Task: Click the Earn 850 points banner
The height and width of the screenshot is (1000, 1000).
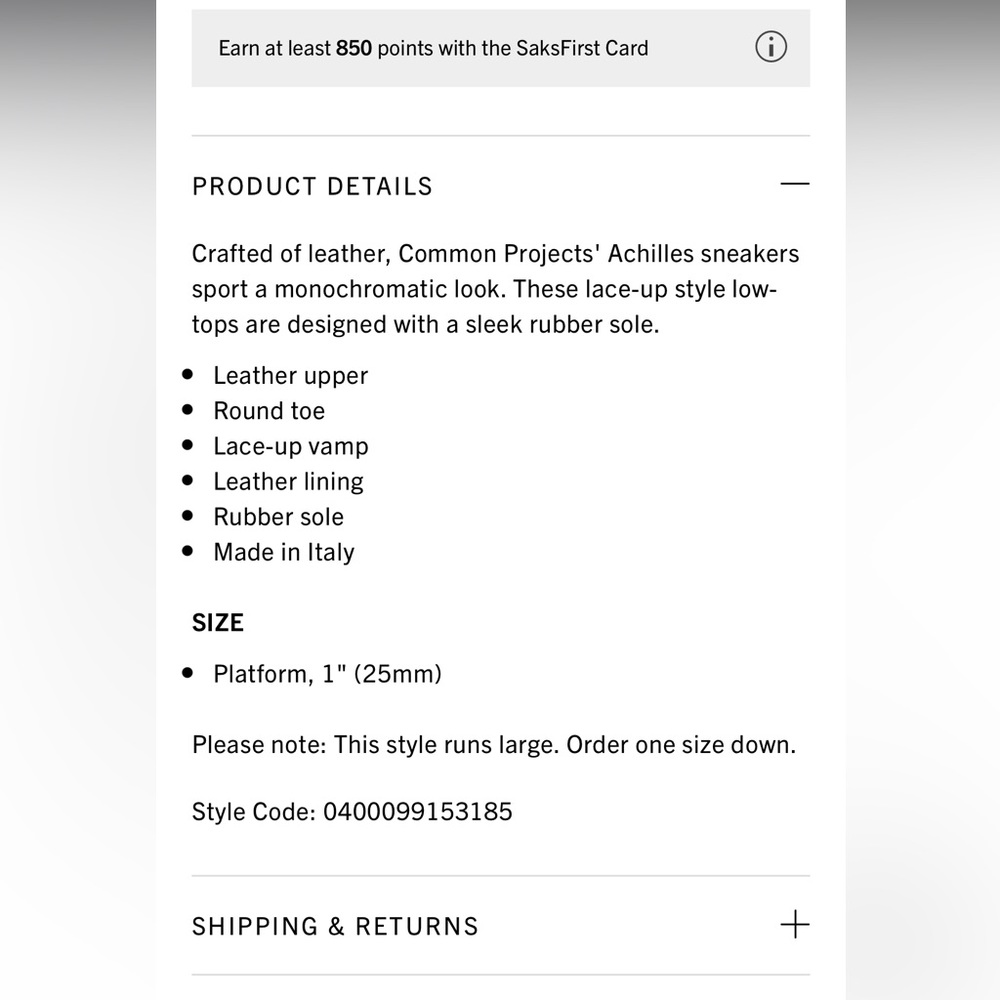Action: [x=433, y=47]
